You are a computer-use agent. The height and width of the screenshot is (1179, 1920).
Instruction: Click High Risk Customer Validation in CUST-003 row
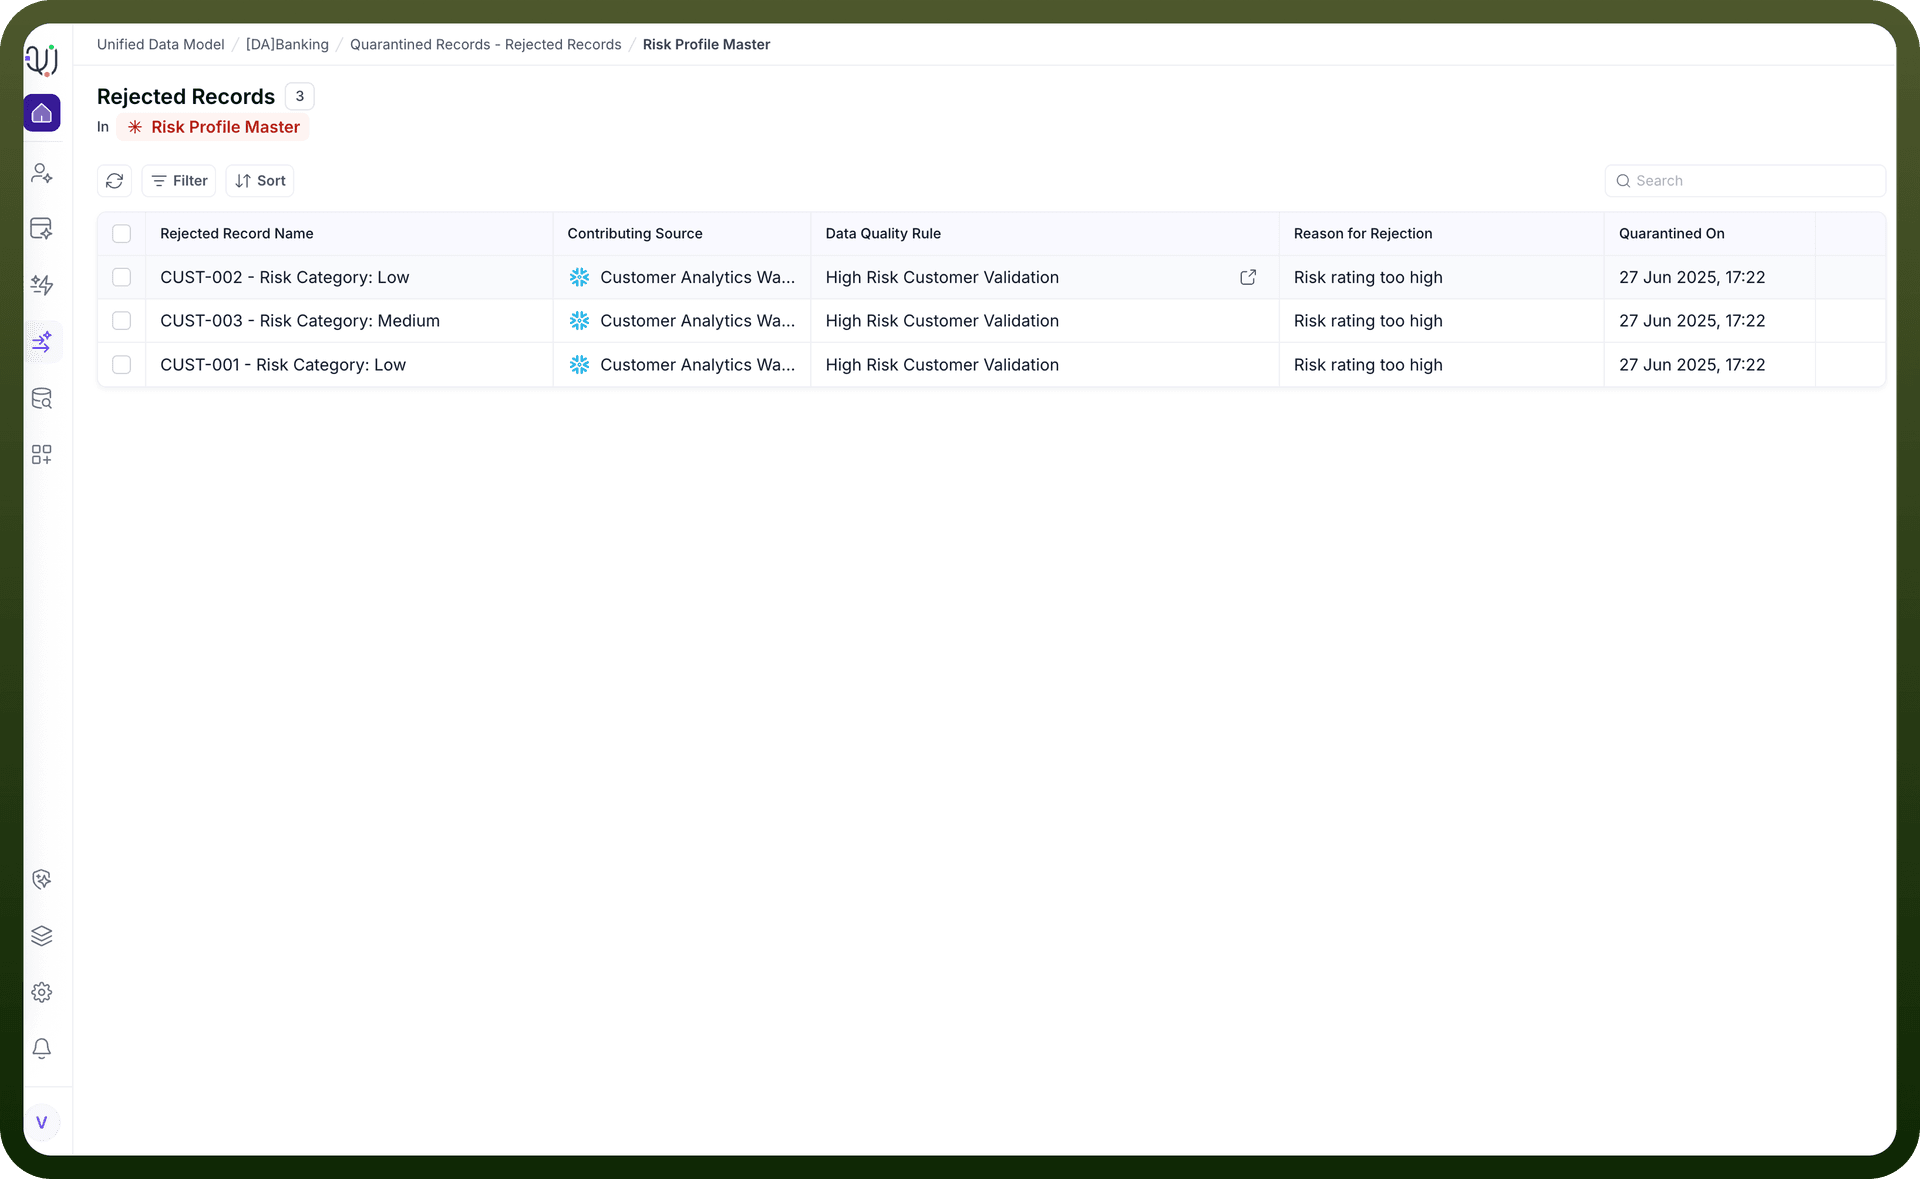click(x=942, y=321)
